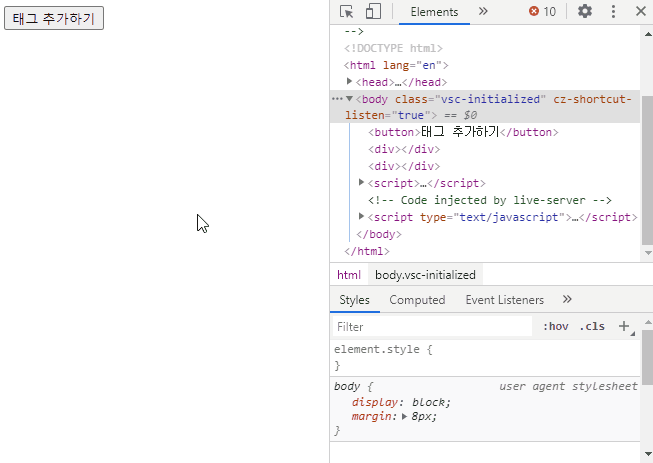Toggle the .cls class editor
Viewport: 653px width, 463px height.
pyautogui.click(x=592, y=326)
